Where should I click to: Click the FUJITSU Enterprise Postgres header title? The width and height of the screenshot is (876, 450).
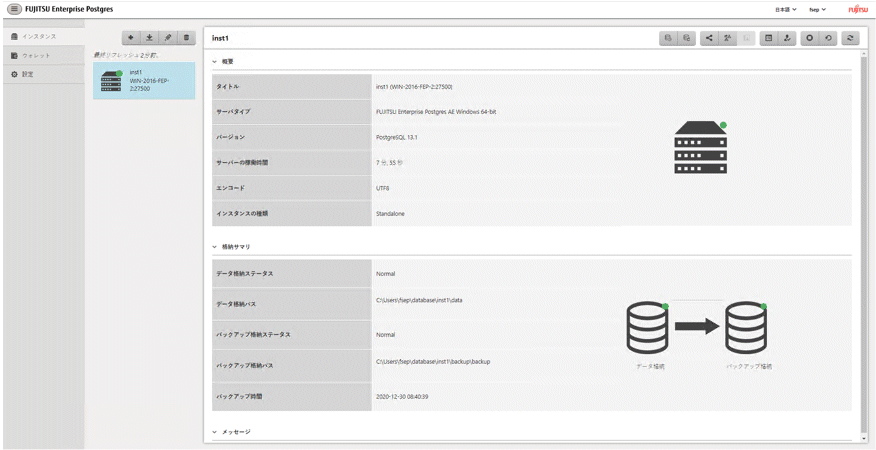coord(69,10)
